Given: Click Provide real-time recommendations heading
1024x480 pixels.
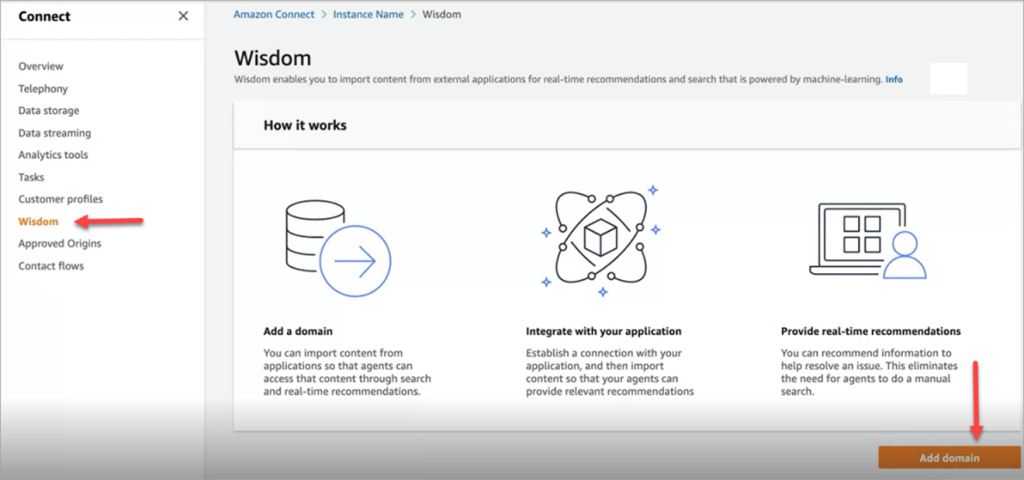Looking at the screenshot, I should (x=871, y=331).
